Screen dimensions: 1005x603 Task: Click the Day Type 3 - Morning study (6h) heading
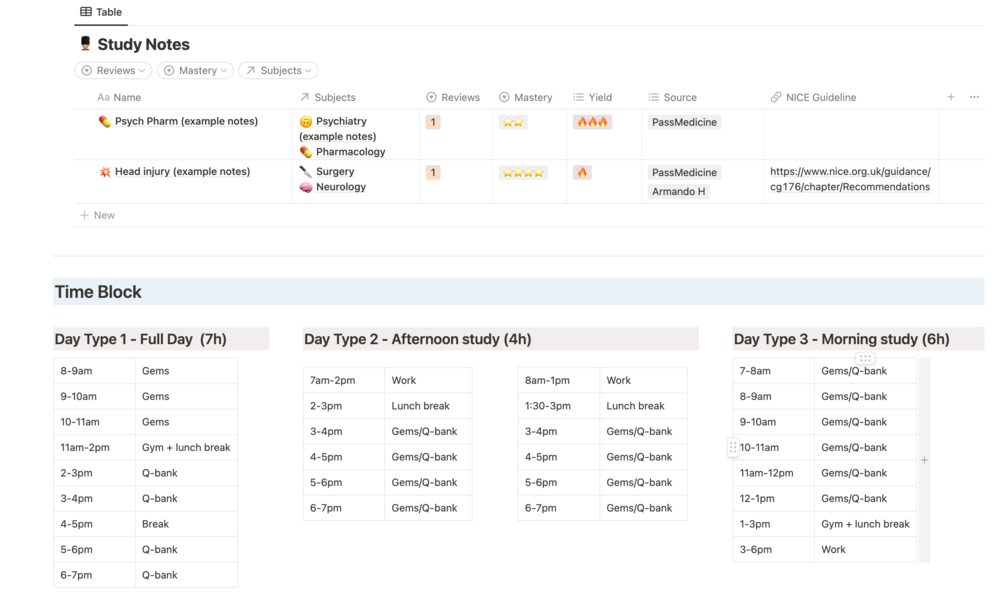click(842, 339)
